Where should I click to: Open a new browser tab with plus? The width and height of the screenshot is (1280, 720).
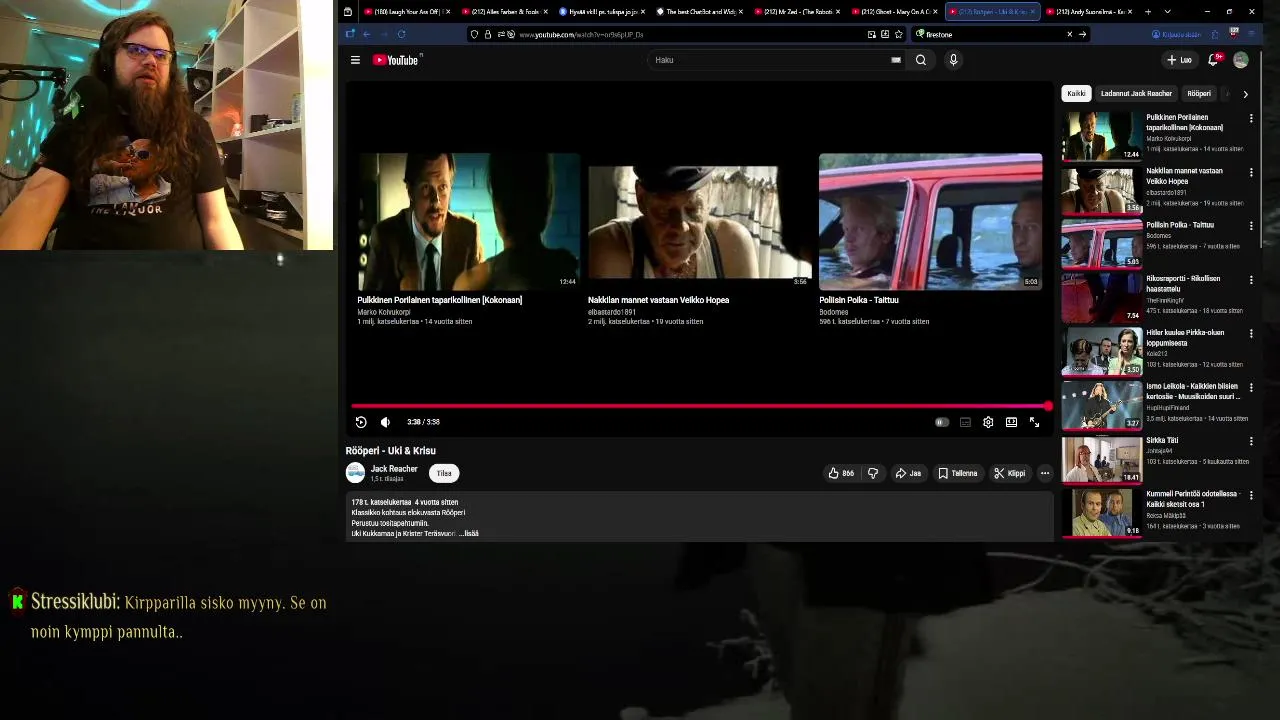point(1148,12)
